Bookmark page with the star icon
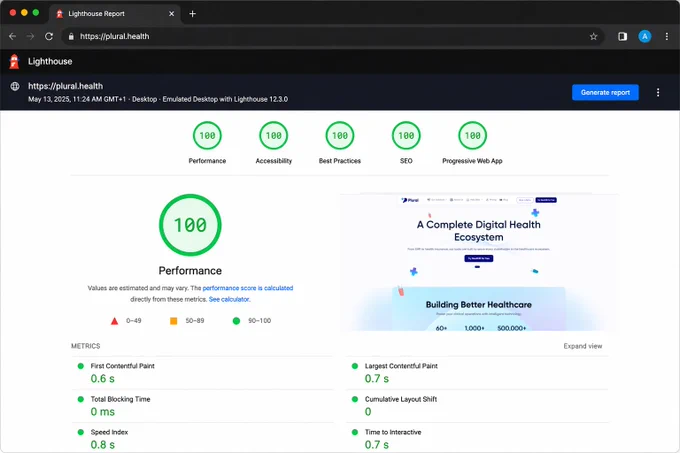Viewport: 680px width, 453px height. tap(593, 36)
